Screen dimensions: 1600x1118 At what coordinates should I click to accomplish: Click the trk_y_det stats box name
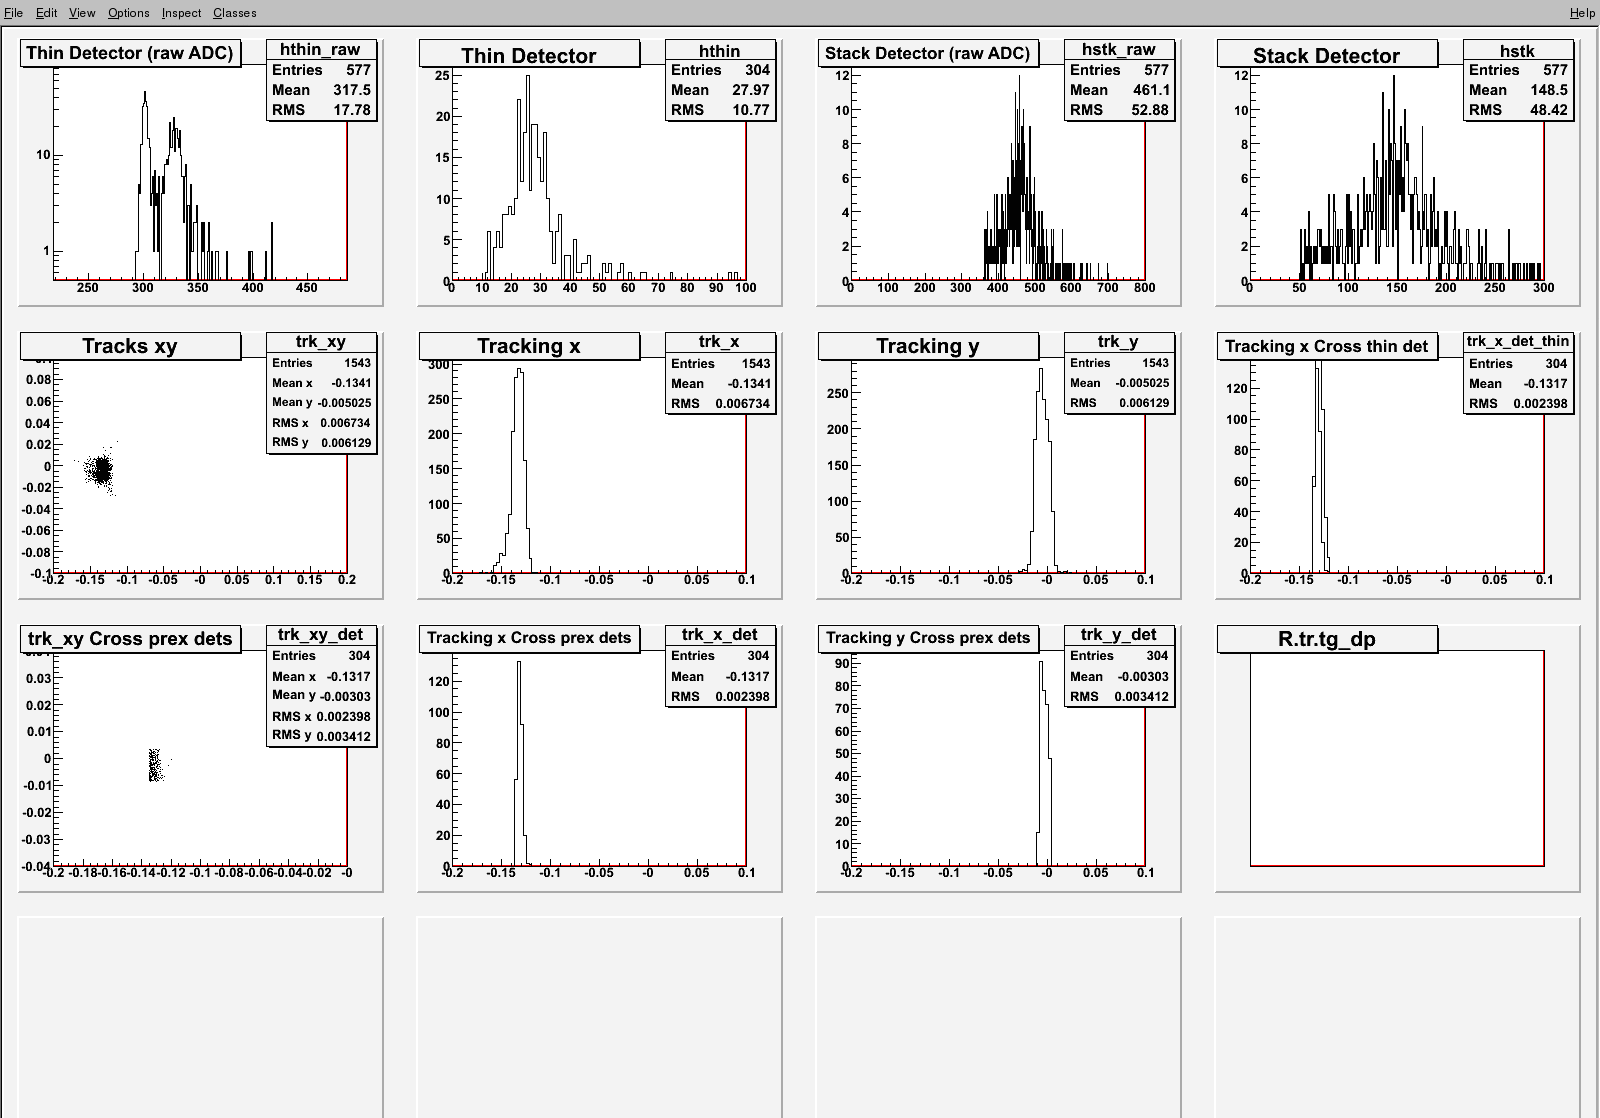coord(1119,635)
